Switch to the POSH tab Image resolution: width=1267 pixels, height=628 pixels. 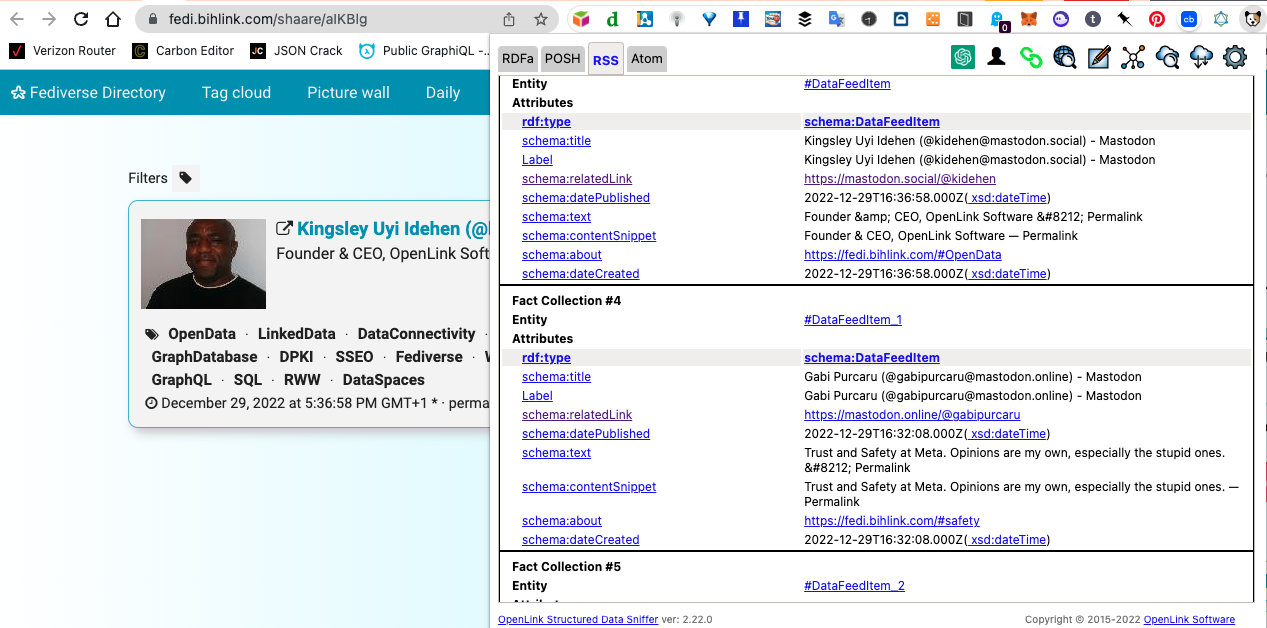pyautogui.click(x=562, y=58)
